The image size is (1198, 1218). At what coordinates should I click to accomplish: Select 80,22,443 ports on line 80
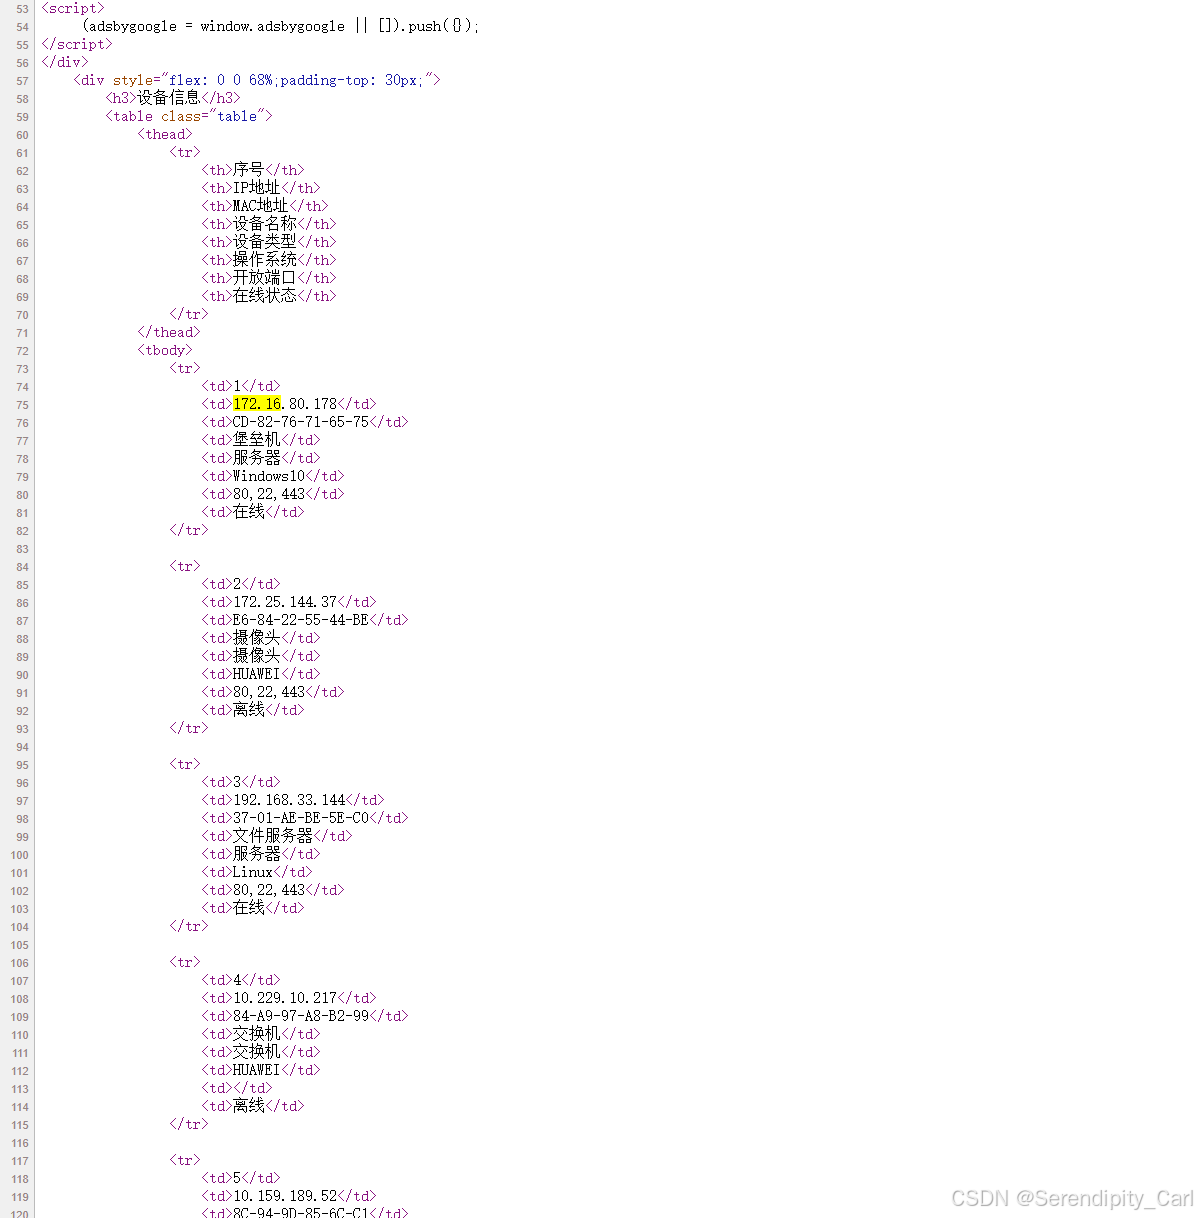click(x=269, y=494)
